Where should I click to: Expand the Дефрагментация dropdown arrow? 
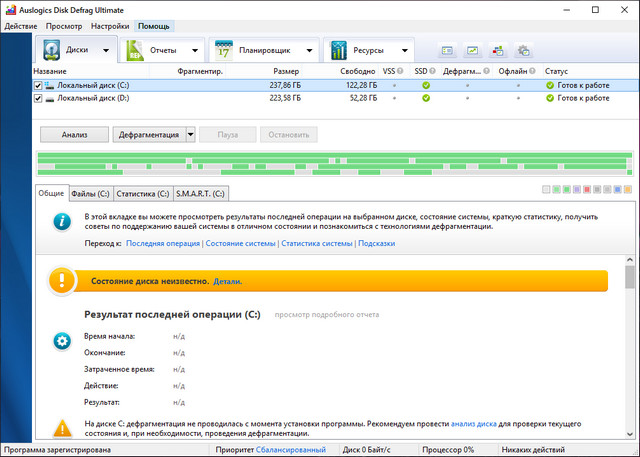pyautogui.click(x=190, y=134)
